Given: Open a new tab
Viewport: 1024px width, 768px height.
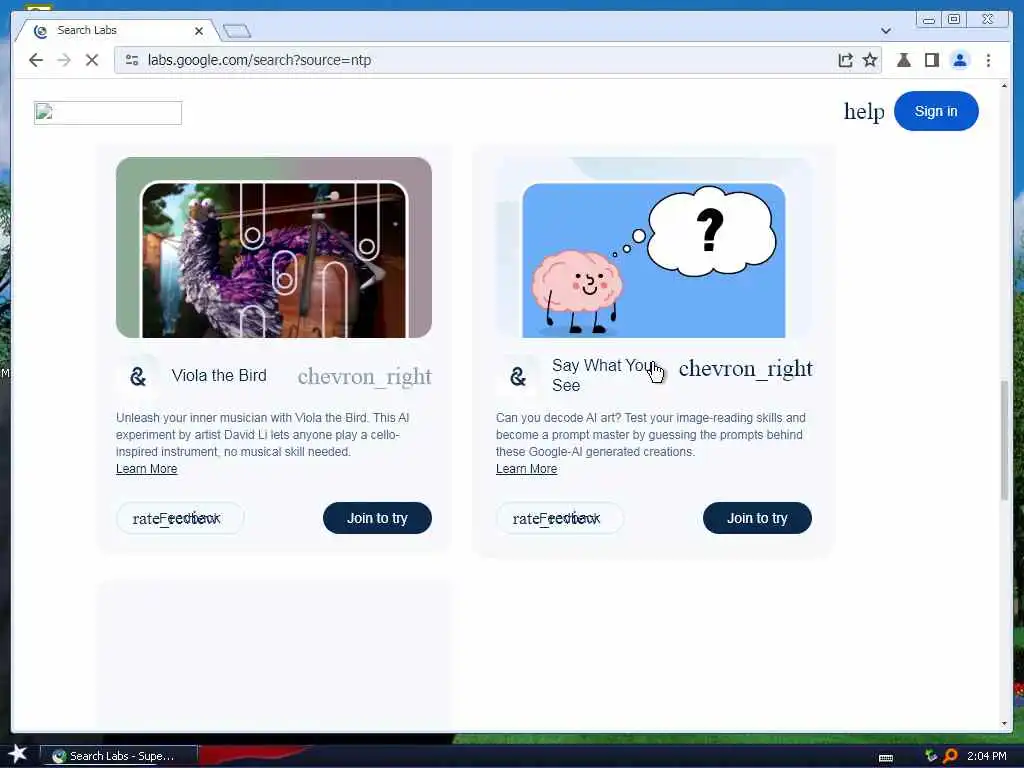Looking at the screenshot, I should pos(236,31).
